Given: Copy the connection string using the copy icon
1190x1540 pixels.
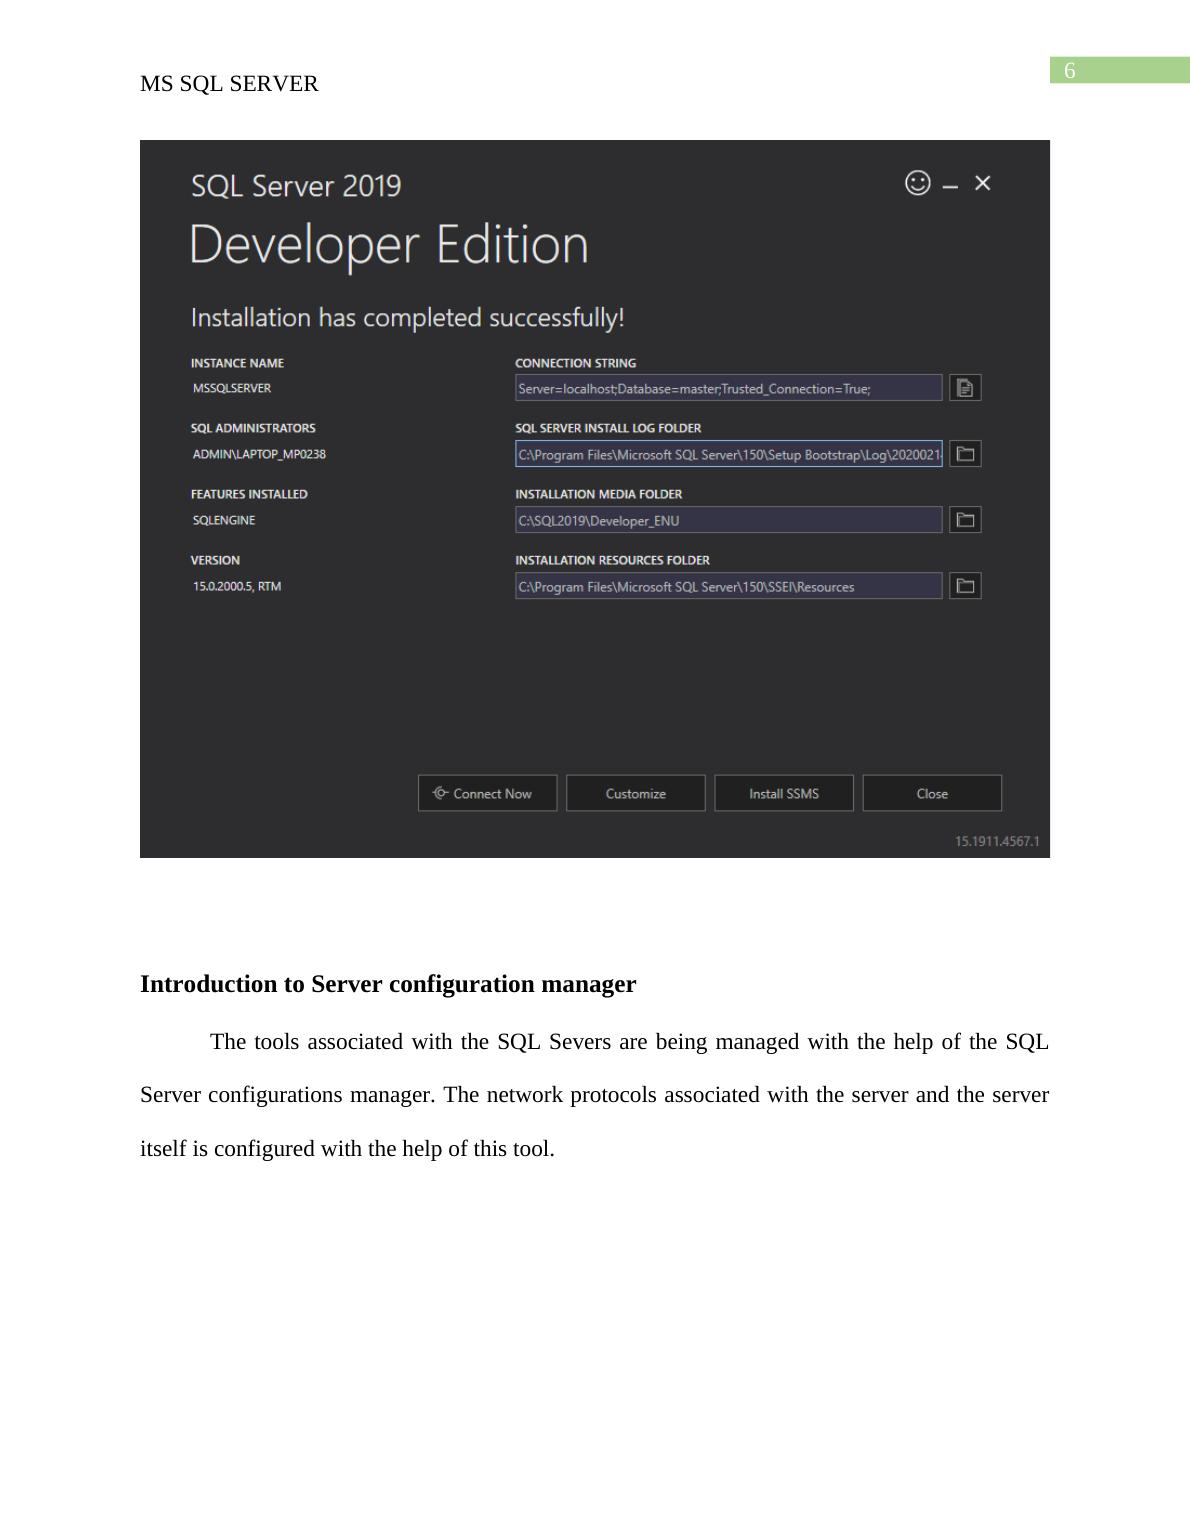Looking at the screenshot, I should tap(964, 388).
